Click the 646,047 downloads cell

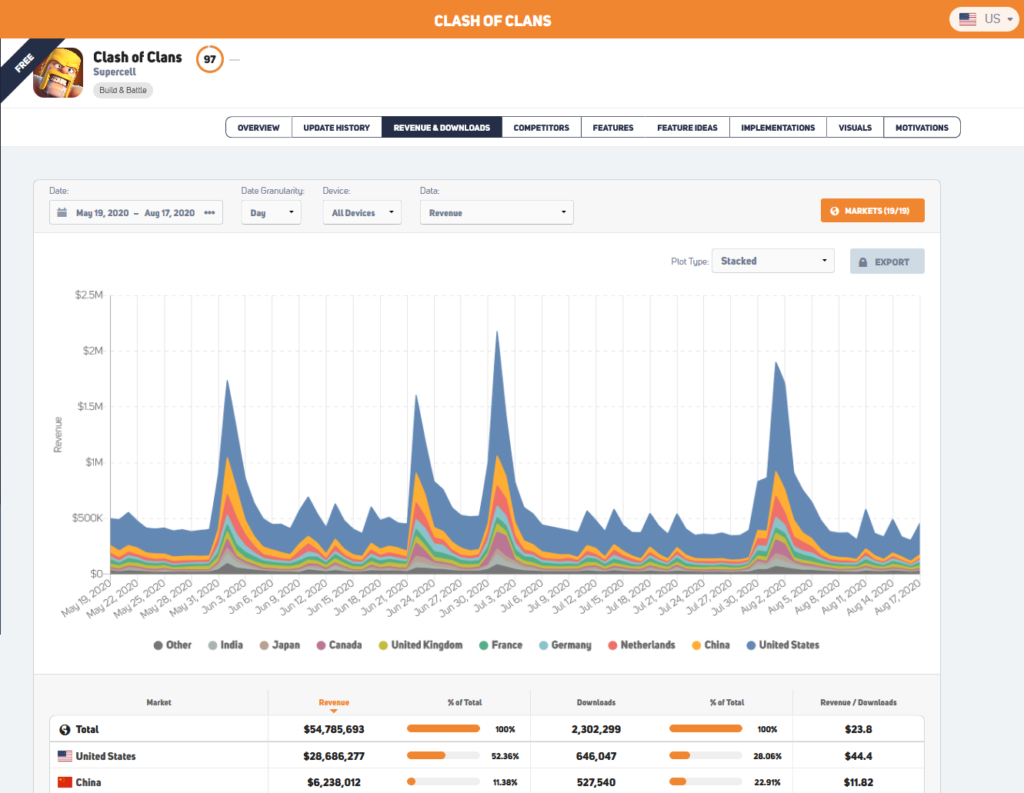tap(596, 756)
